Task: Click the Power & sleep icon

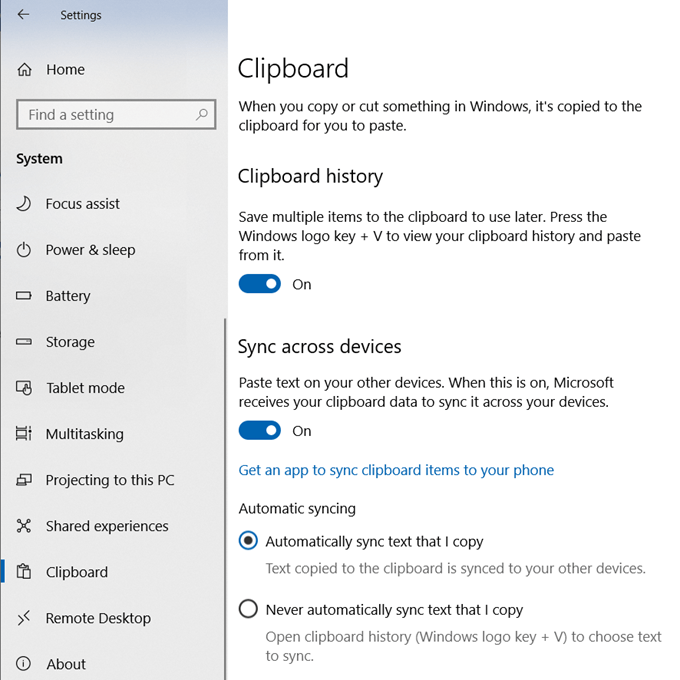Action: (24, 250)
